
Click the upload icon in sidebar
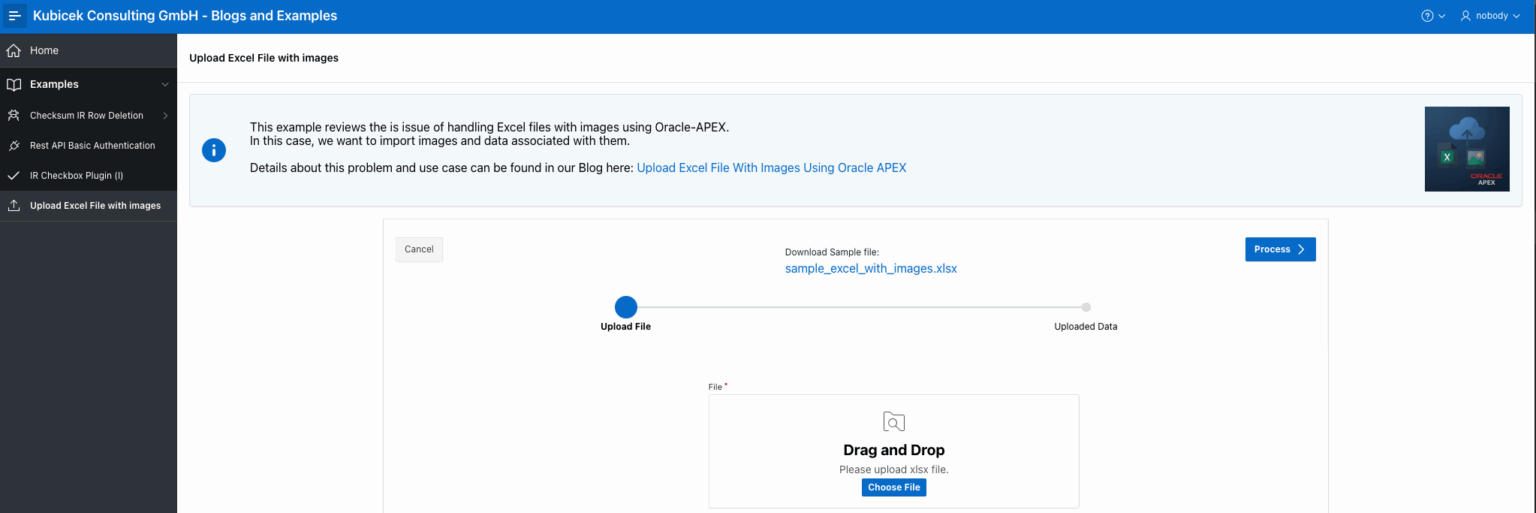tap(14, 206)
